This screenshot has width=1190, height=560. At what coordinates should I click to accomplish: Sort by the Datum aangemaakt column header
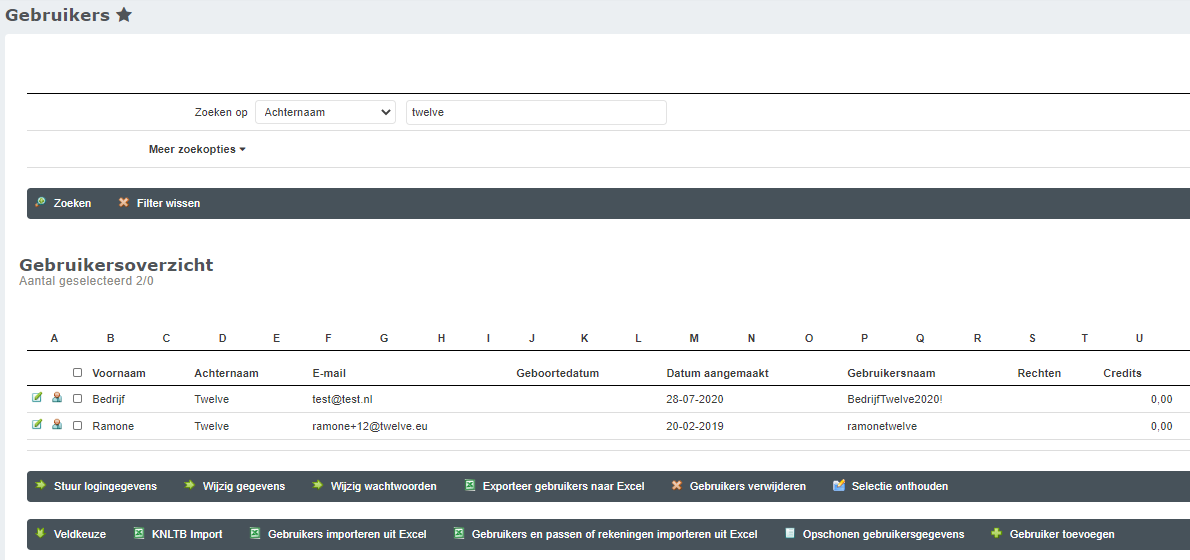(x=717, y=373)
